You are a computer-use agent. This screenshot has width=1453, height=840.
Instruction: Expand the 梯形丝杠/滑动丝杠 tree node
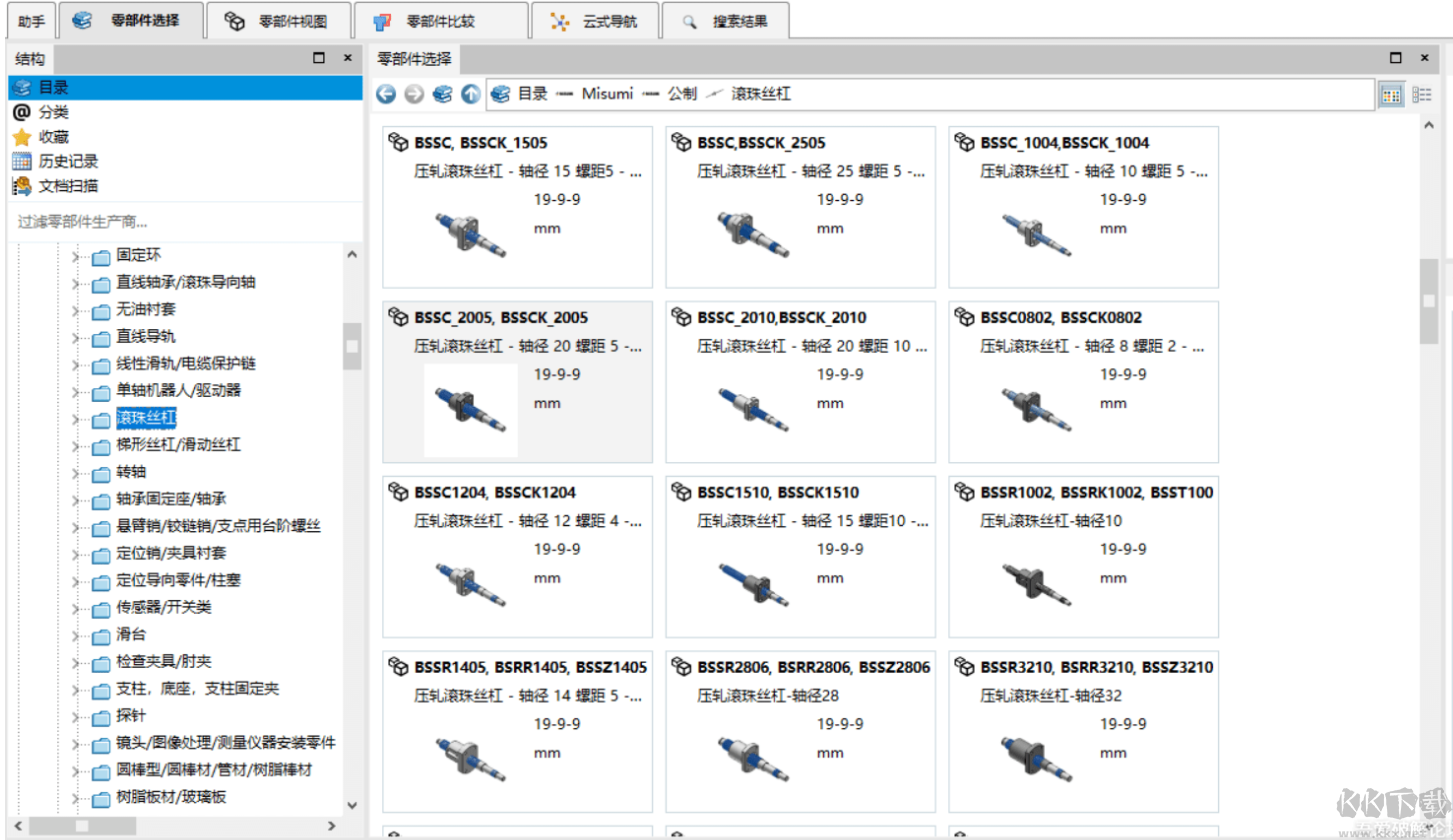(x=75, y=445)
